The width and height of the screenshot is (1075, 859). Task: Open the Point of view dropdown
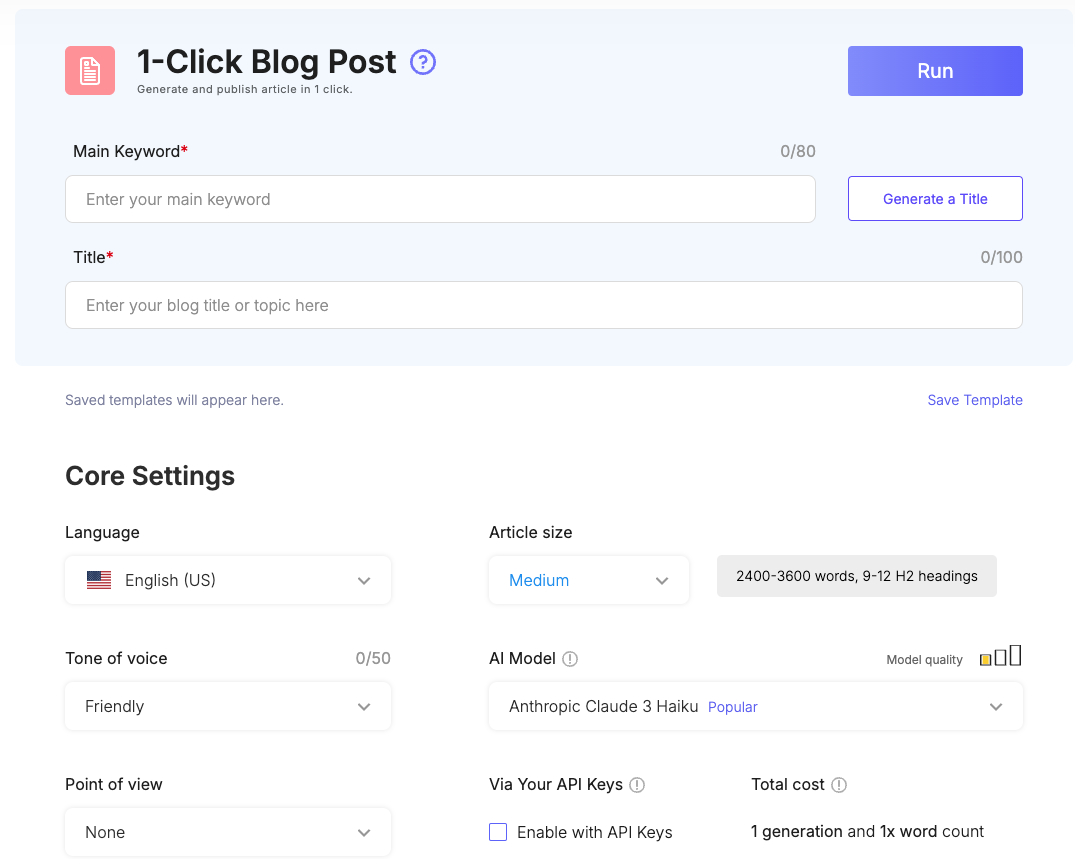pyautogui.click(x=227, y=831)
